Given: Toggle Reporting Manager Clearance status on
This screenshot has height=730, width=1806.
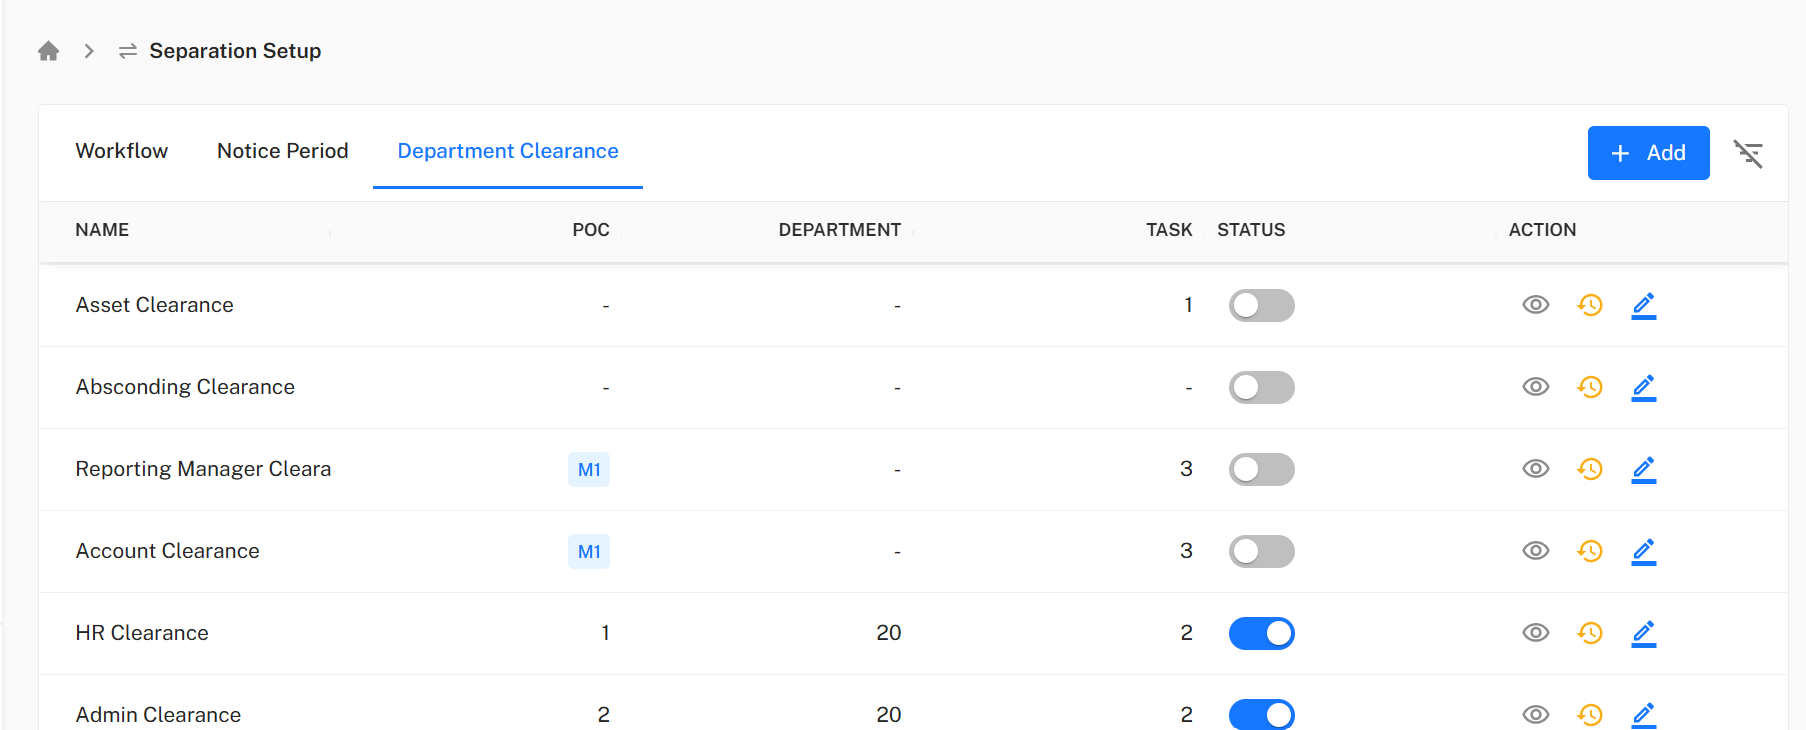Looking at the screenshot, I should (1261, 469).
